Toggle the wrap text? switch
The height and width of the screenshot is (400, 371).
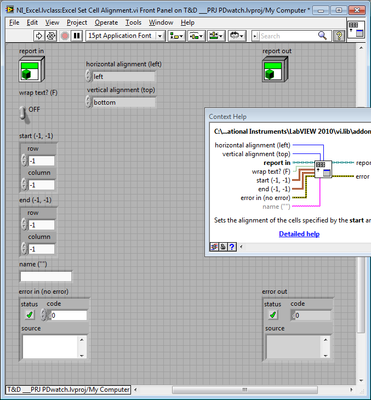tap(23, 113)
